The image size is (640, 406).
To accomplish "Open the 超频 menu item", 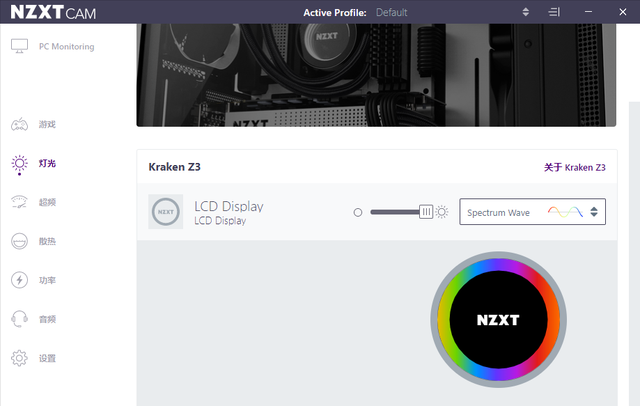I will click(x=47, y=202).
